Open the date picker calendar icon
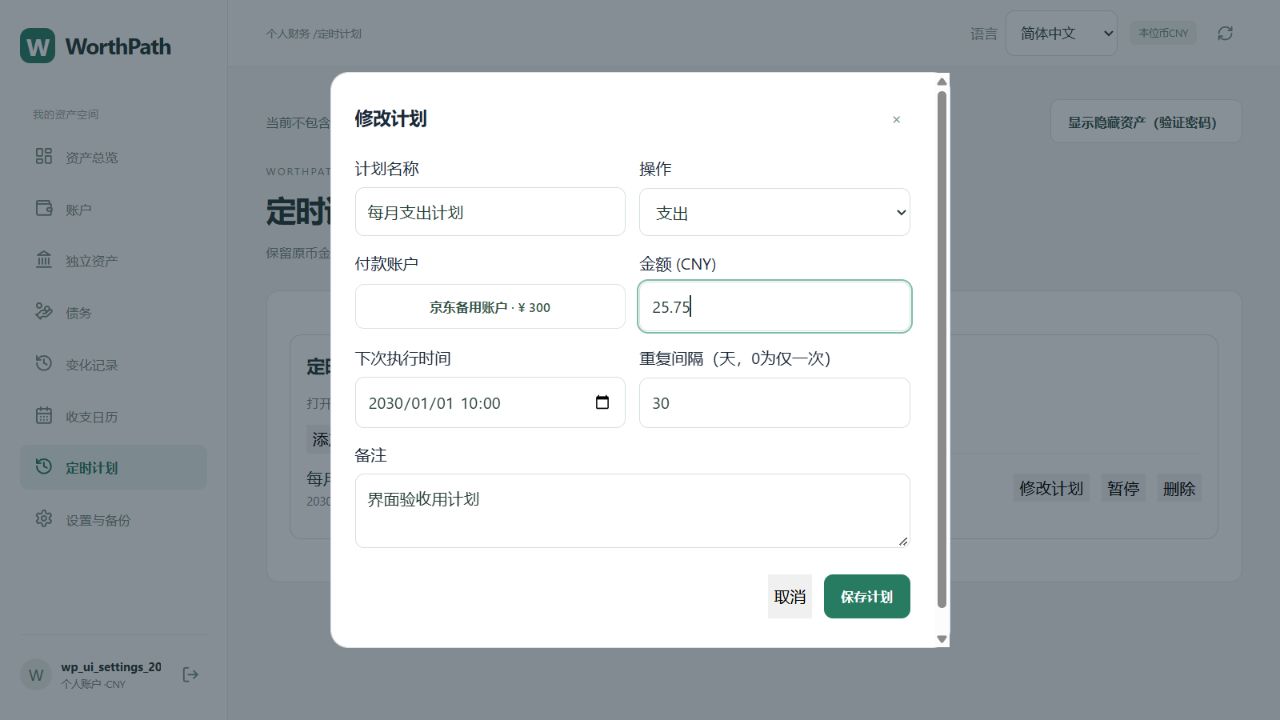The height and width of the screenshot is (720, 1280). [x=602, y=403]
